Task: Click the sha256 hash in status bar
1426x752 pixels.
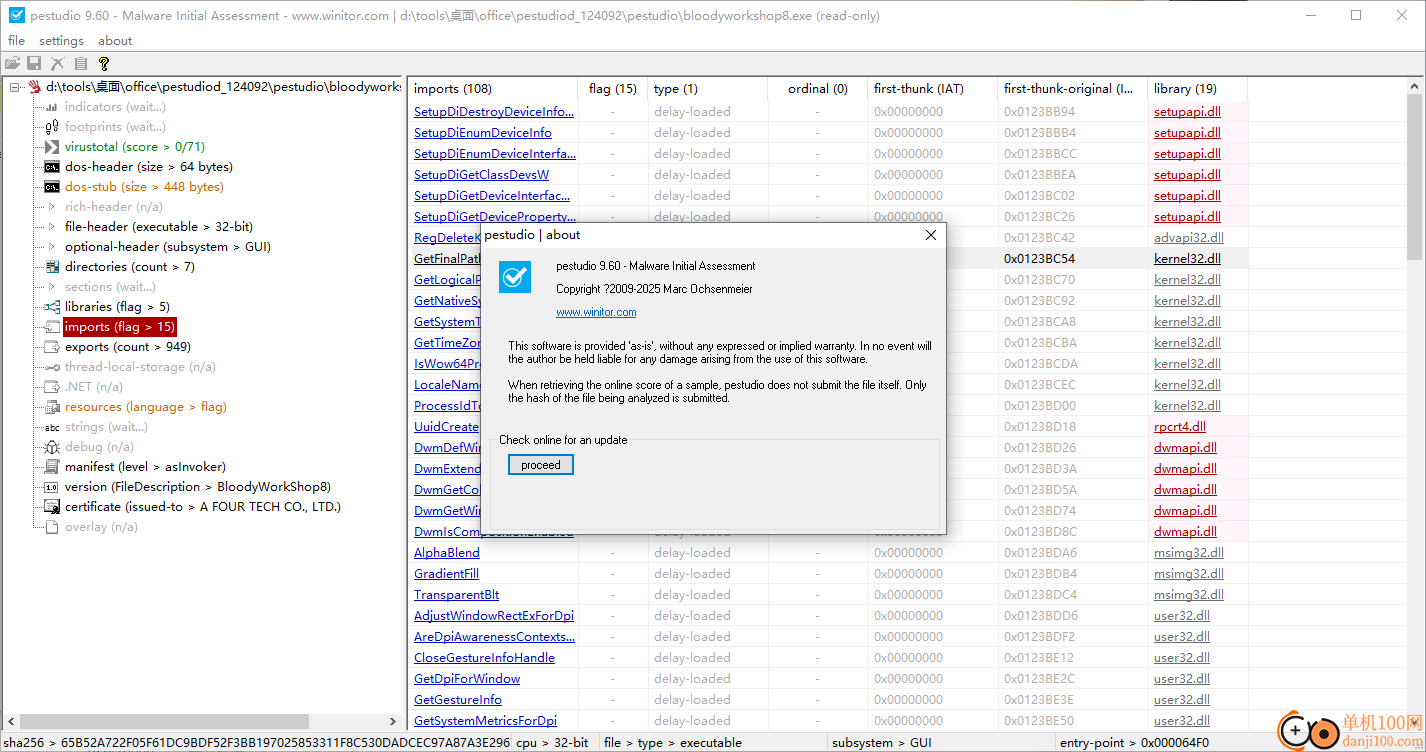Action: click(256, 743)
